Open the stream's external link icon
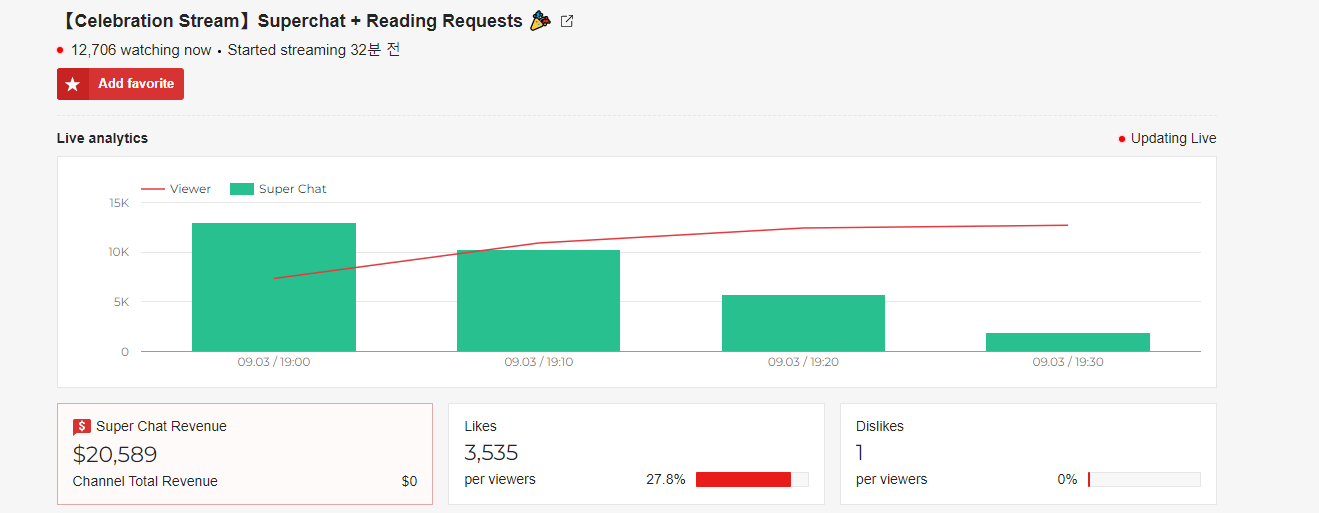The width and height of the screenshot is (1319, 513). 567,21
